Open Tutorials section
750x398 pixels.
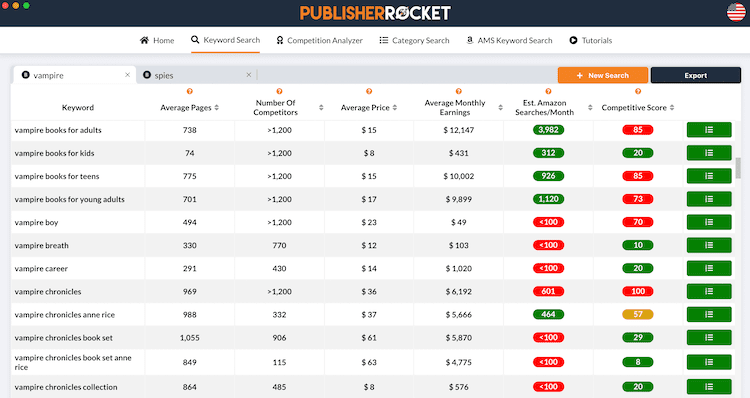[590, 41]
